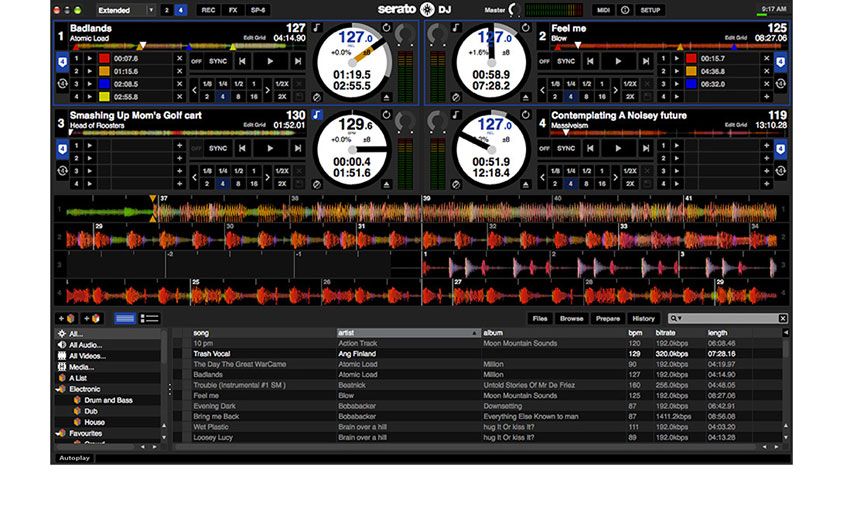Screen dimensions: 850x505
Task: Open the Extended view mode dropdown
Action: pyautogui.click(x=126, y=10)
